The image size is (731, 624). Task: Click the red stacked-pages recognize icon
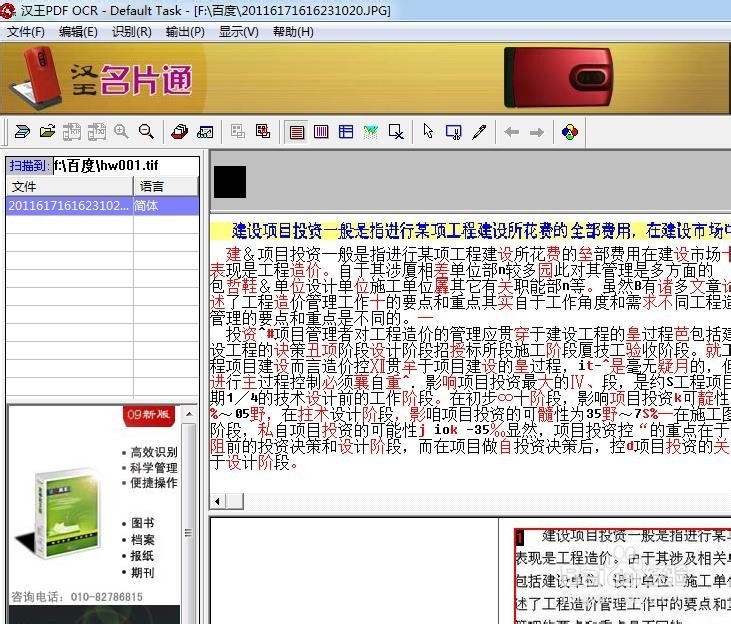pyautogui.click(x=179, y=132)
